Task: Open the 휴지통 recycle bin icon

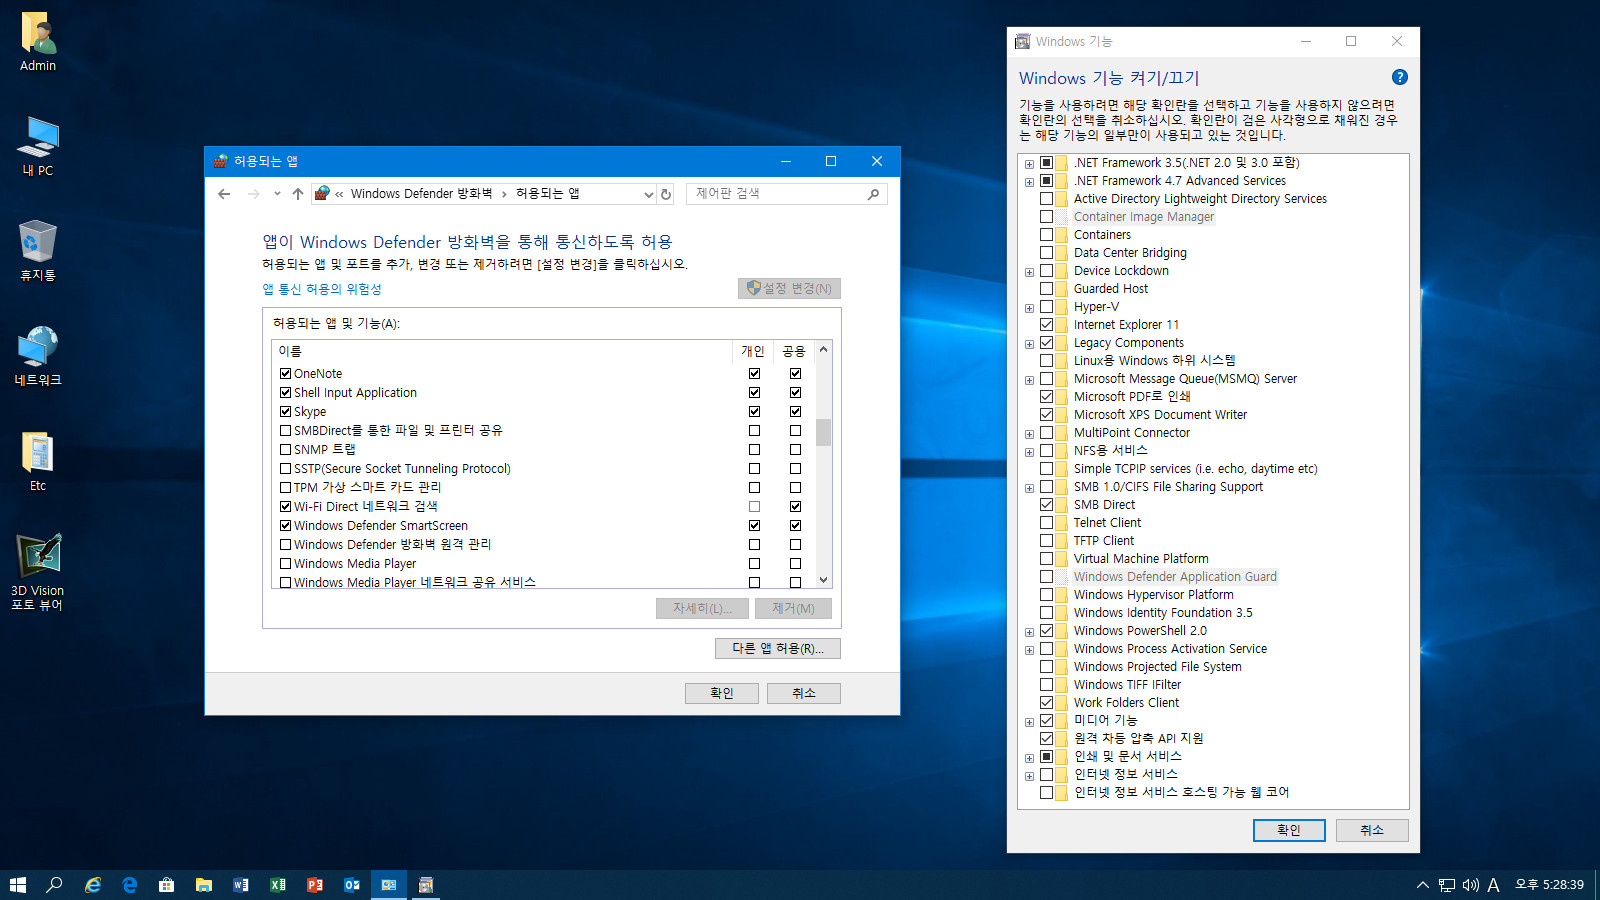Action: pyautogui.click(x=38, y=251)
